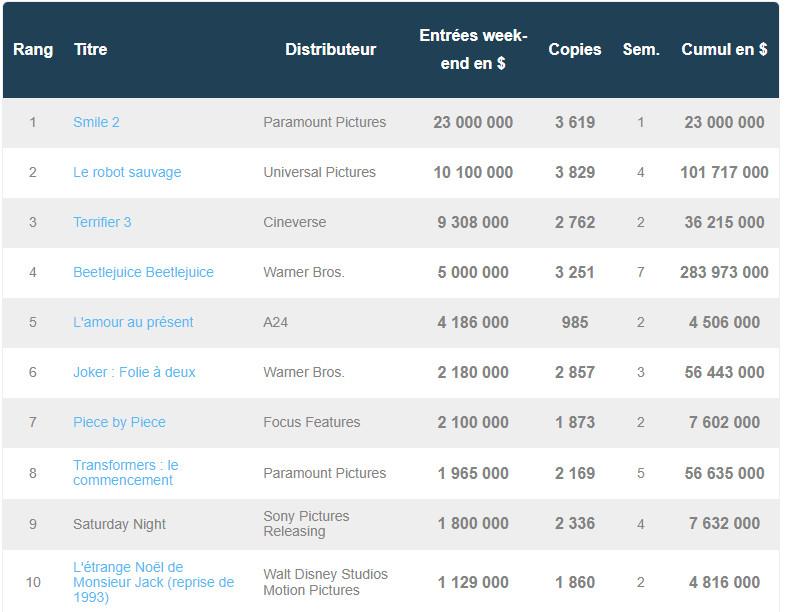Click the 23 000 000 weekend entries cell
Viewport: 786px width, 612px height.
473,122
